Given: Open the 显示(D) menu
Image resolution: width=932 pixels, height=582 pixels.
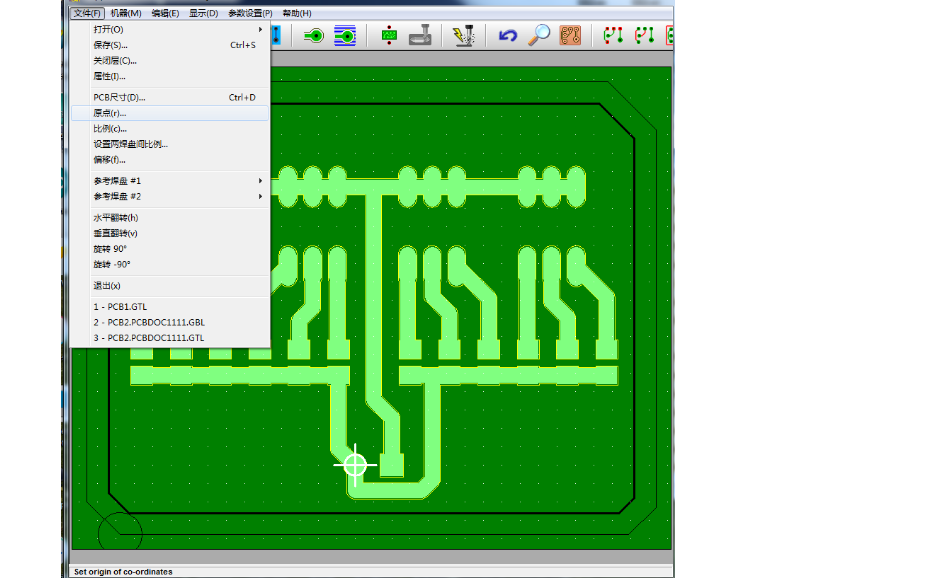Looking at the screenshot, I should point(204,13).
